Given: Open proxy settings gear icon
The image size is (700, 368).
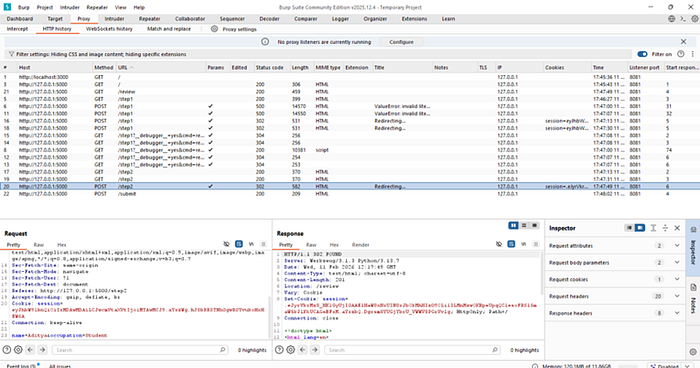Looking at the screenshot, I should coord(214,29).
